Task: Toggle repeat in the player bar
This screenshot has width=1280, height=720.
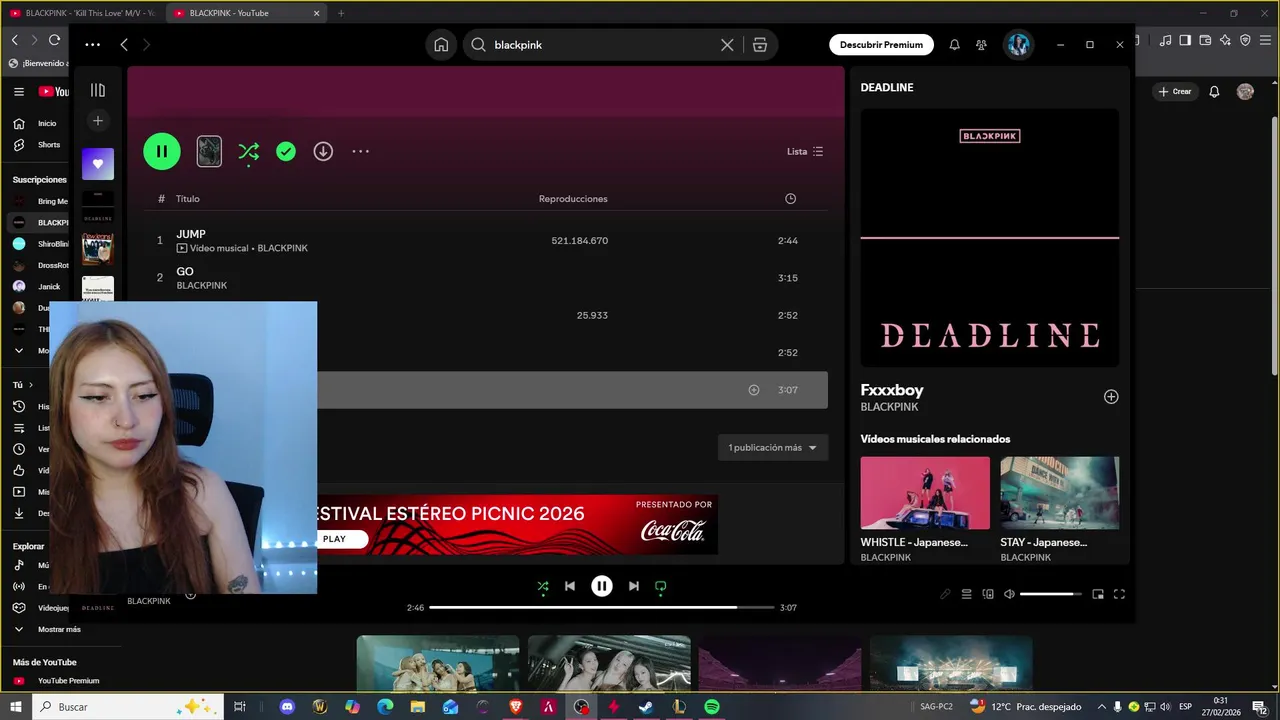Action: pyautogui.click(x=660, y=586)
